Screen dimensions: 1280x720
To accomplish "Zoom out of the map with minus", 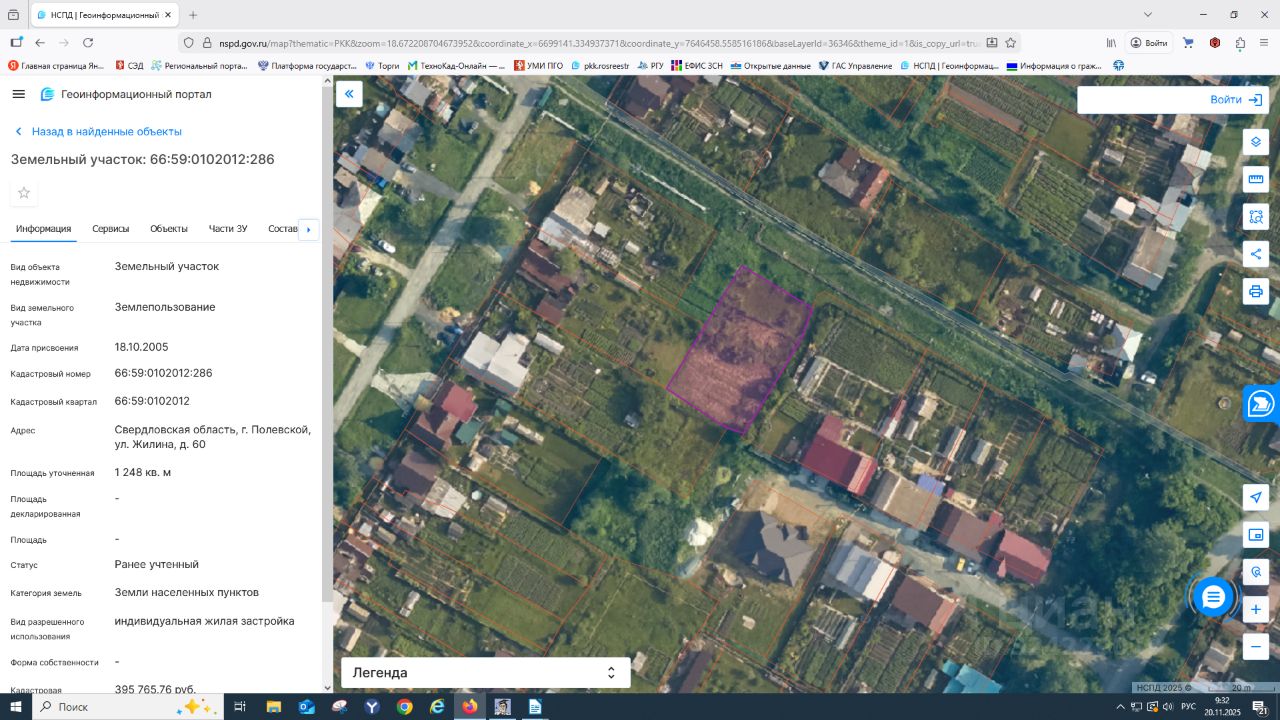I will (1255, 646).
